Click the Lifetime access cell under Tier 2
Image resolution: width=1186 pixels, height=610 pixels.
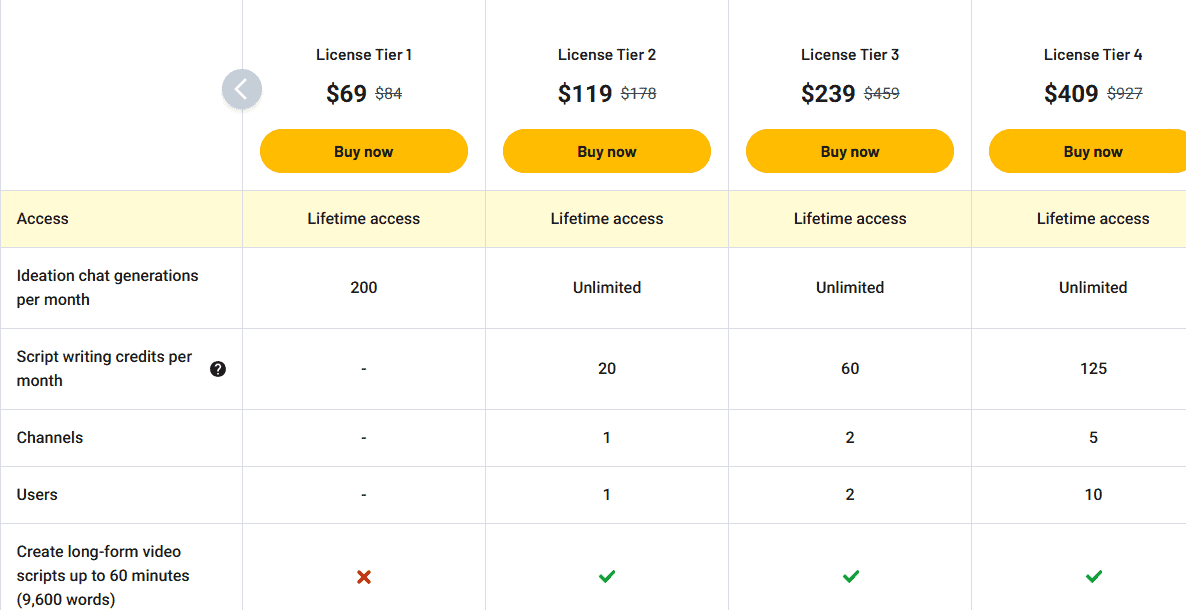pyautogui.click(x=606, y=217)
